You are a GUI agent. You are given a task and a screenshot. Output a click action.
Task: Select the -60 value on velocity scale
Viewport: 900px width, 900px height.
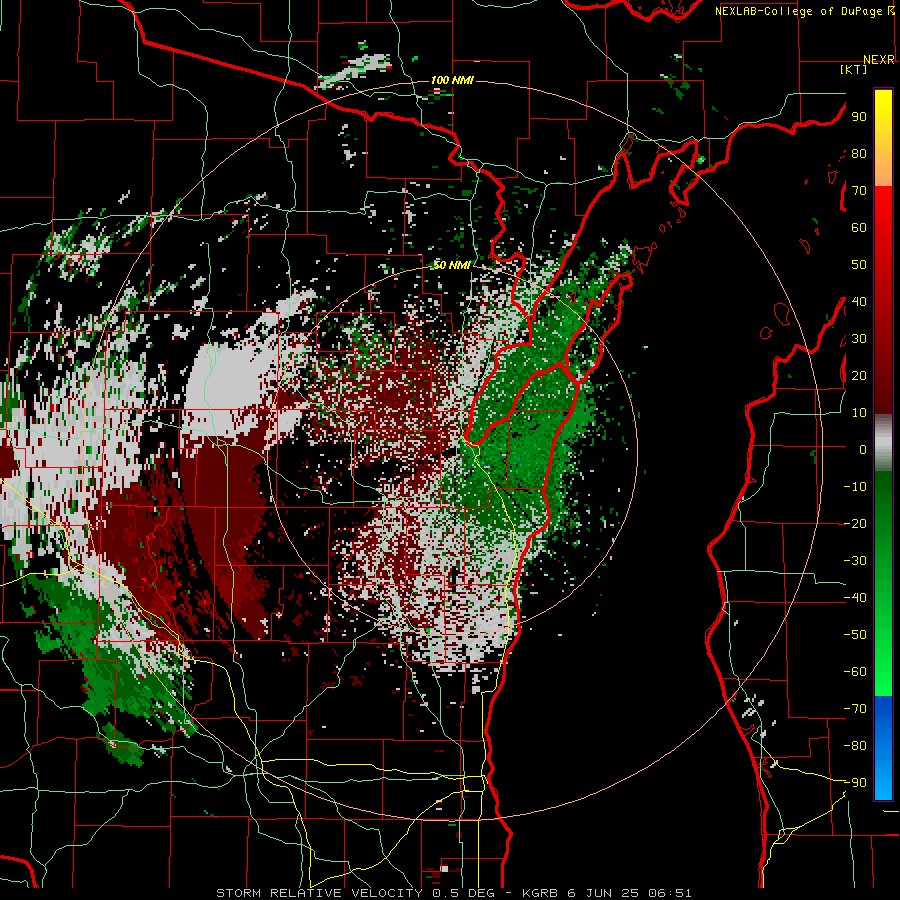pyautogui.click(x=855, y=672)
